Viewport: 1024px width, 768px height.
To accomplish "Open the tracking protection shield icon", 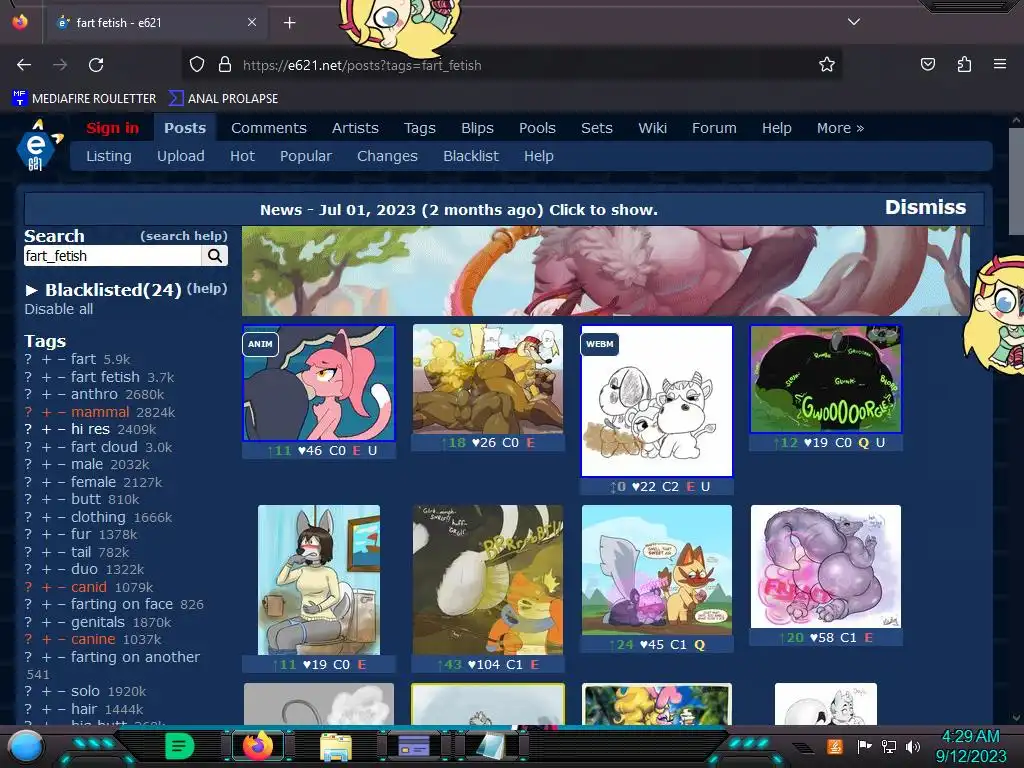I will [197, 65].
